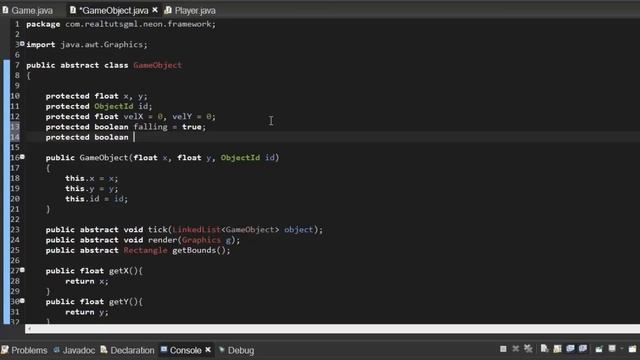Terminate the running program in Console
The image size is (640, 360).
pos(503,349)
